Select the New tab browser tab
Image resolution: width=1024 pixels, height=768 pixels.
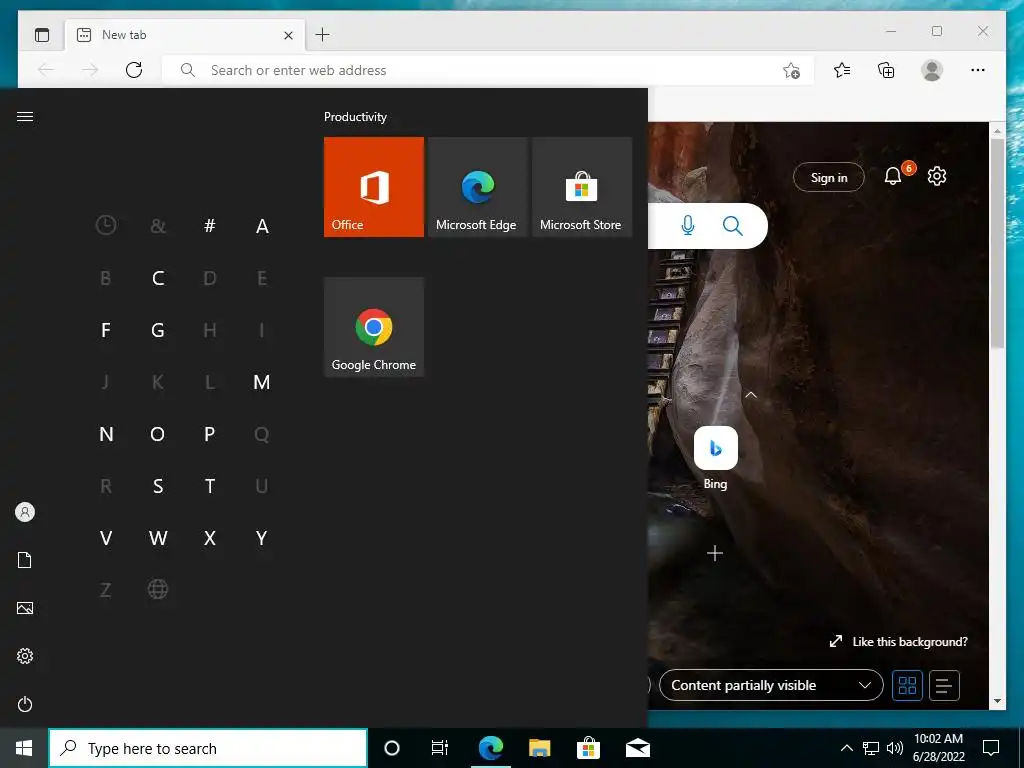click(185, 35)
